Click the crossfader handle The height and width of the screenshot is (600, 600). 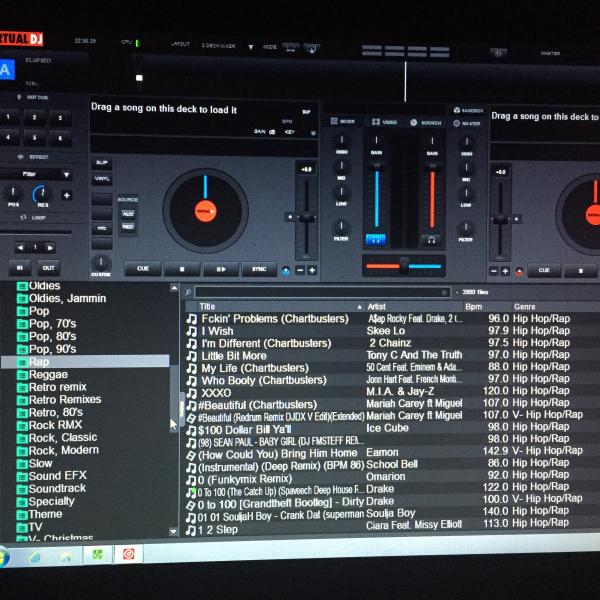coord(404,265)
